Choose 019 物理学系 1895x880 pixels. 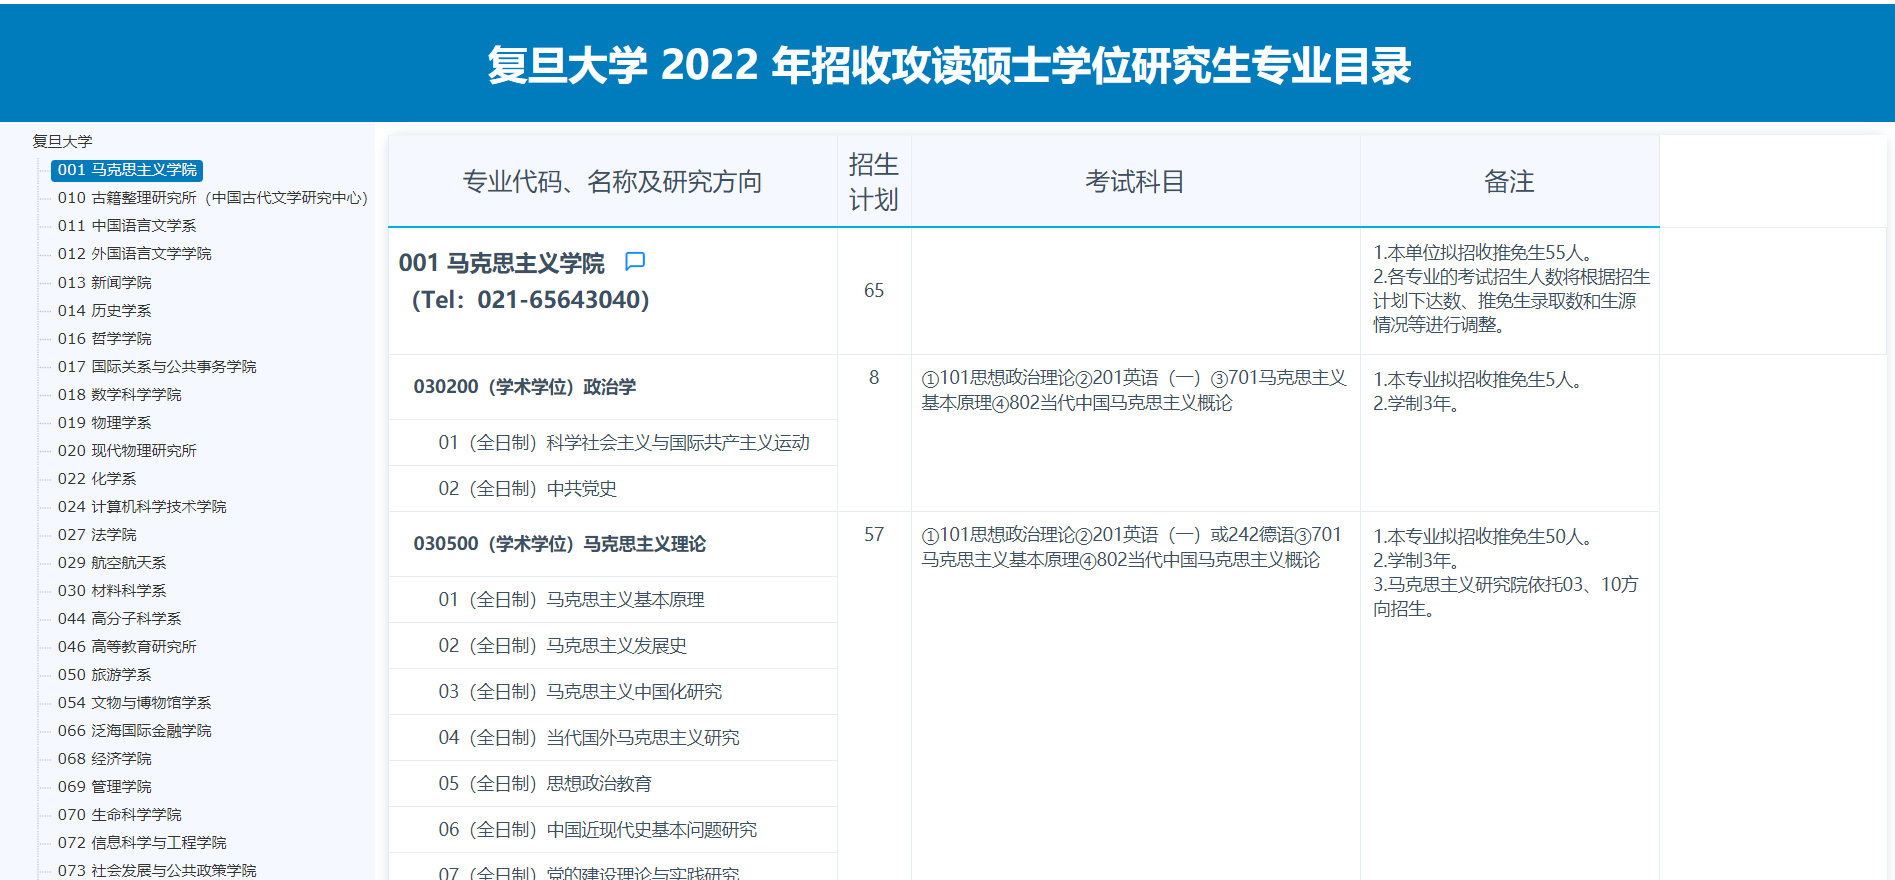click(104, 423)
